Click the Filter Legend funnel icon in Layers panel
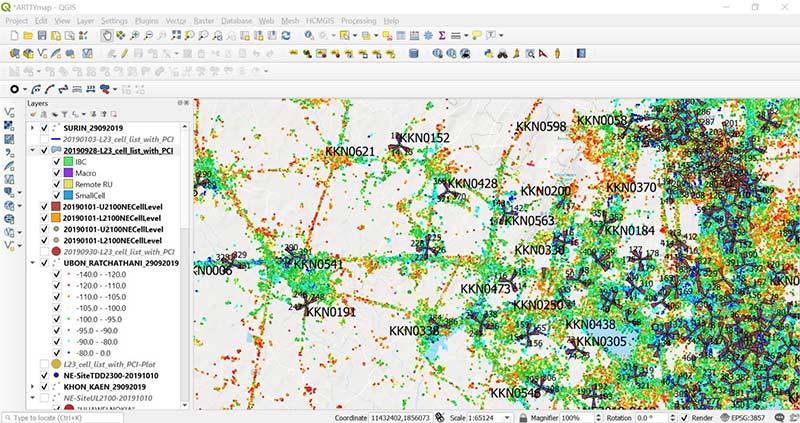 pyautogui.click(x=65, y=114)
